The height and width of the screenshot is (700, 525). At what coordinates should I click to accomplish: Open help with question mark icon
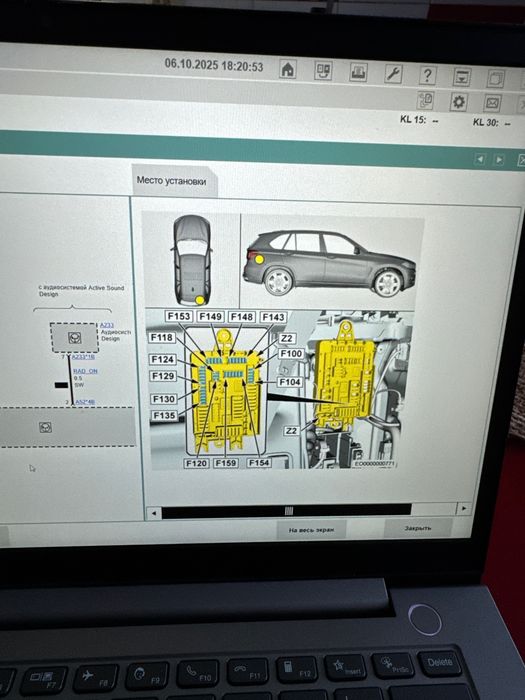pyautogui.click(x=427, y=75)
